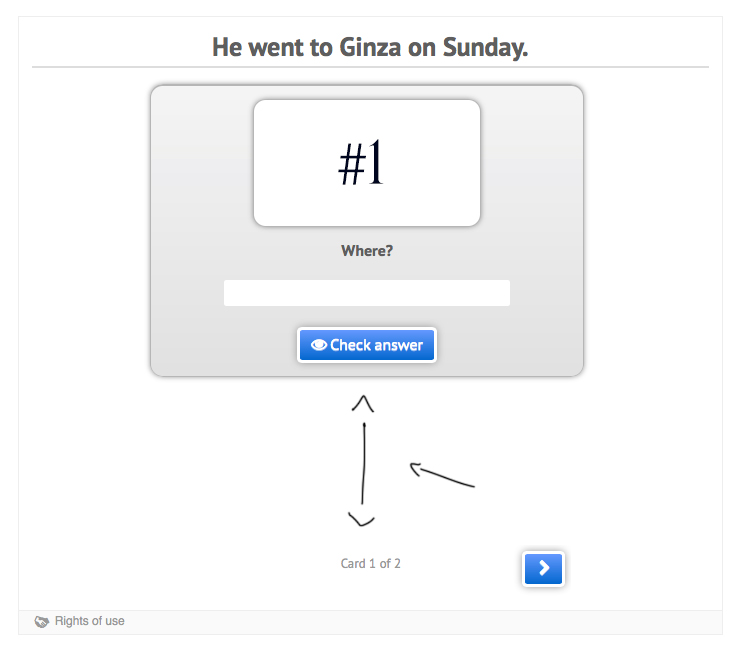Select the white #1 flashcard

point(367,163)
